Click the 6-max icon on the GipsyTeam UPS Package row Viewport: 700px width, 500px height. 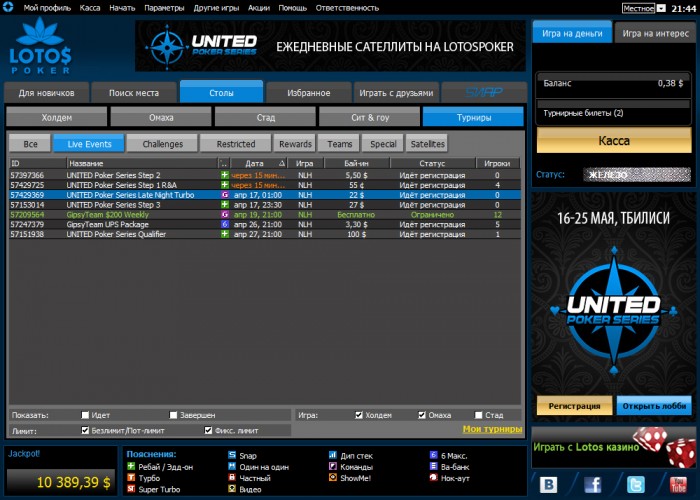[x=225, y=224]
